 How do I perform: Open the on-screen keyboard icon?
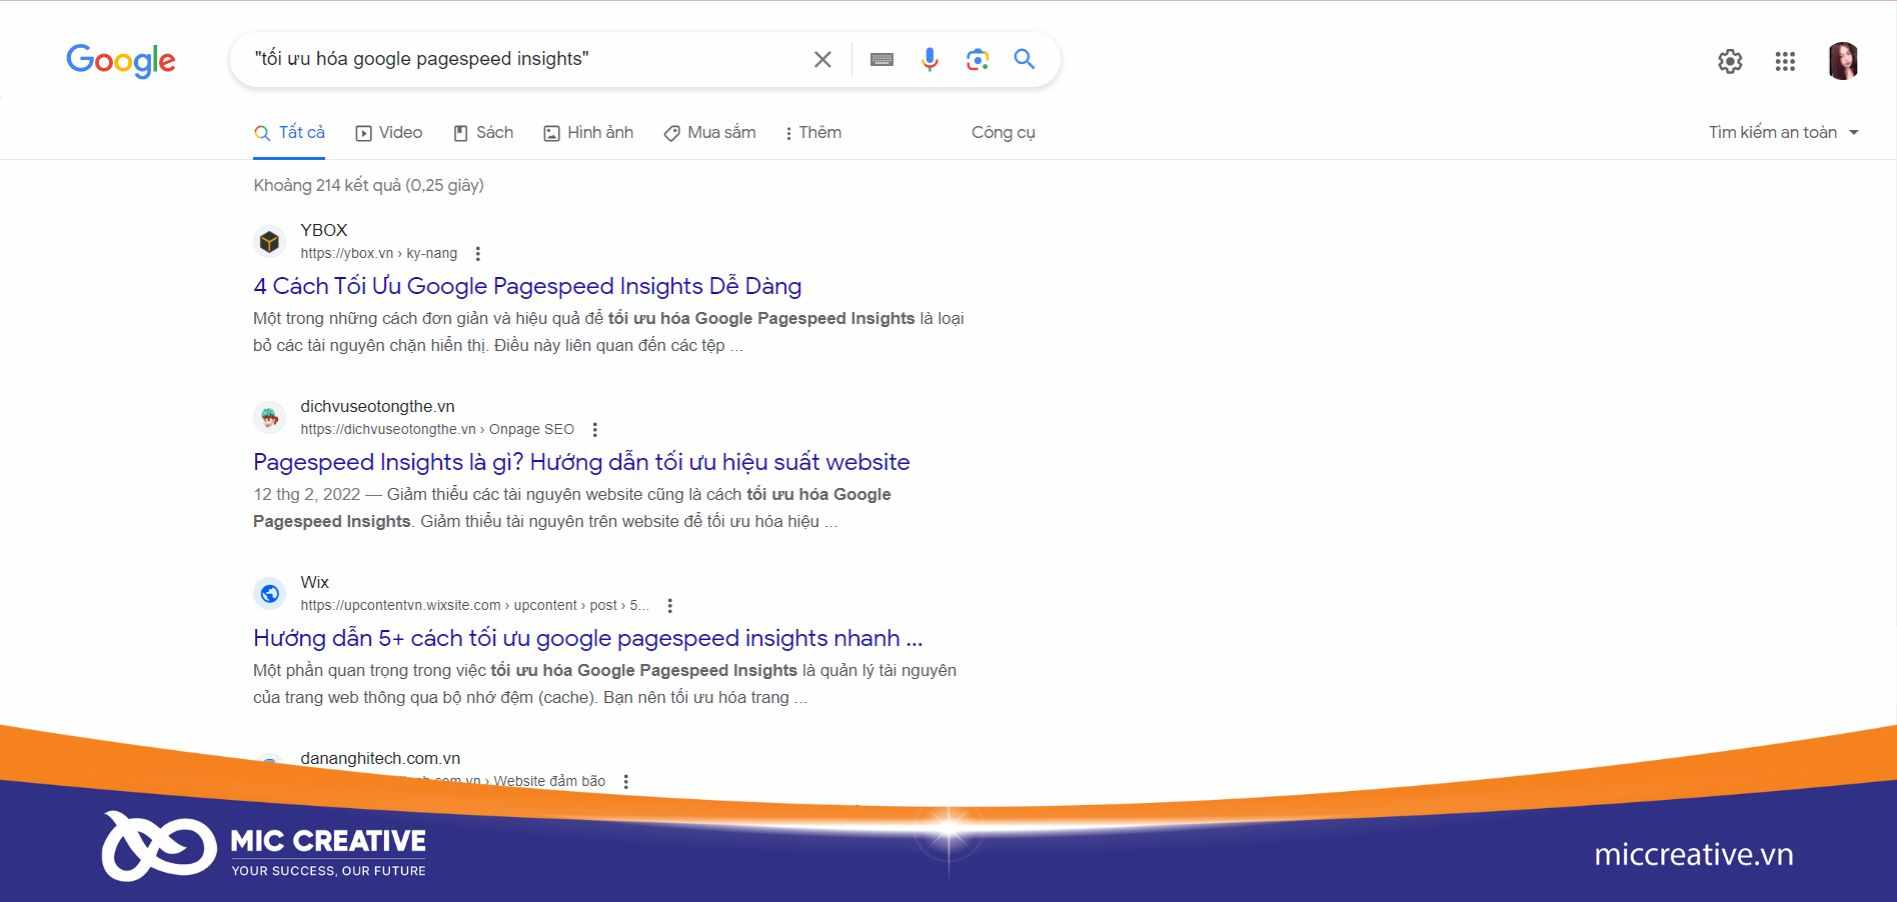[x=881, y=59]
